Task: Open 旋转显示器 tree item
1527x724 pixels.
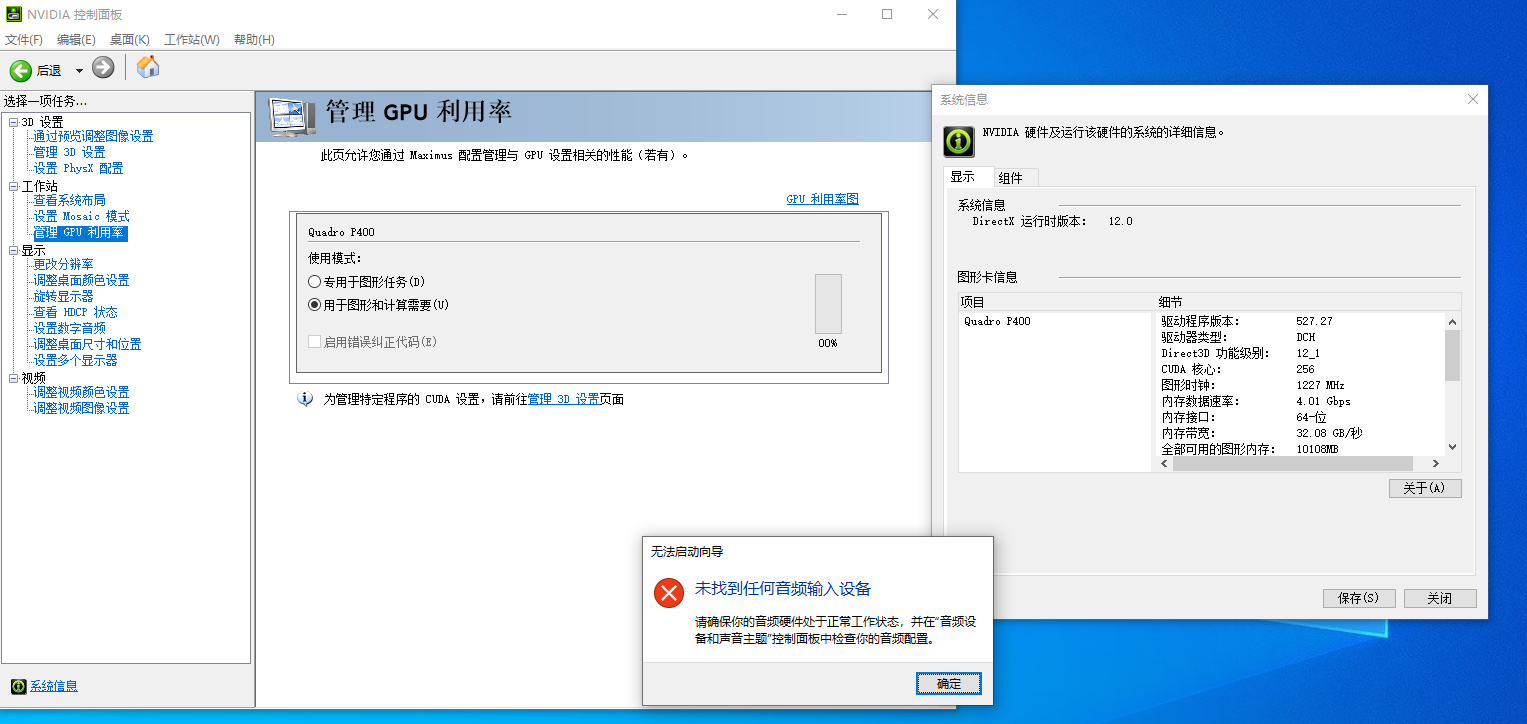Action: pos(63,297)
